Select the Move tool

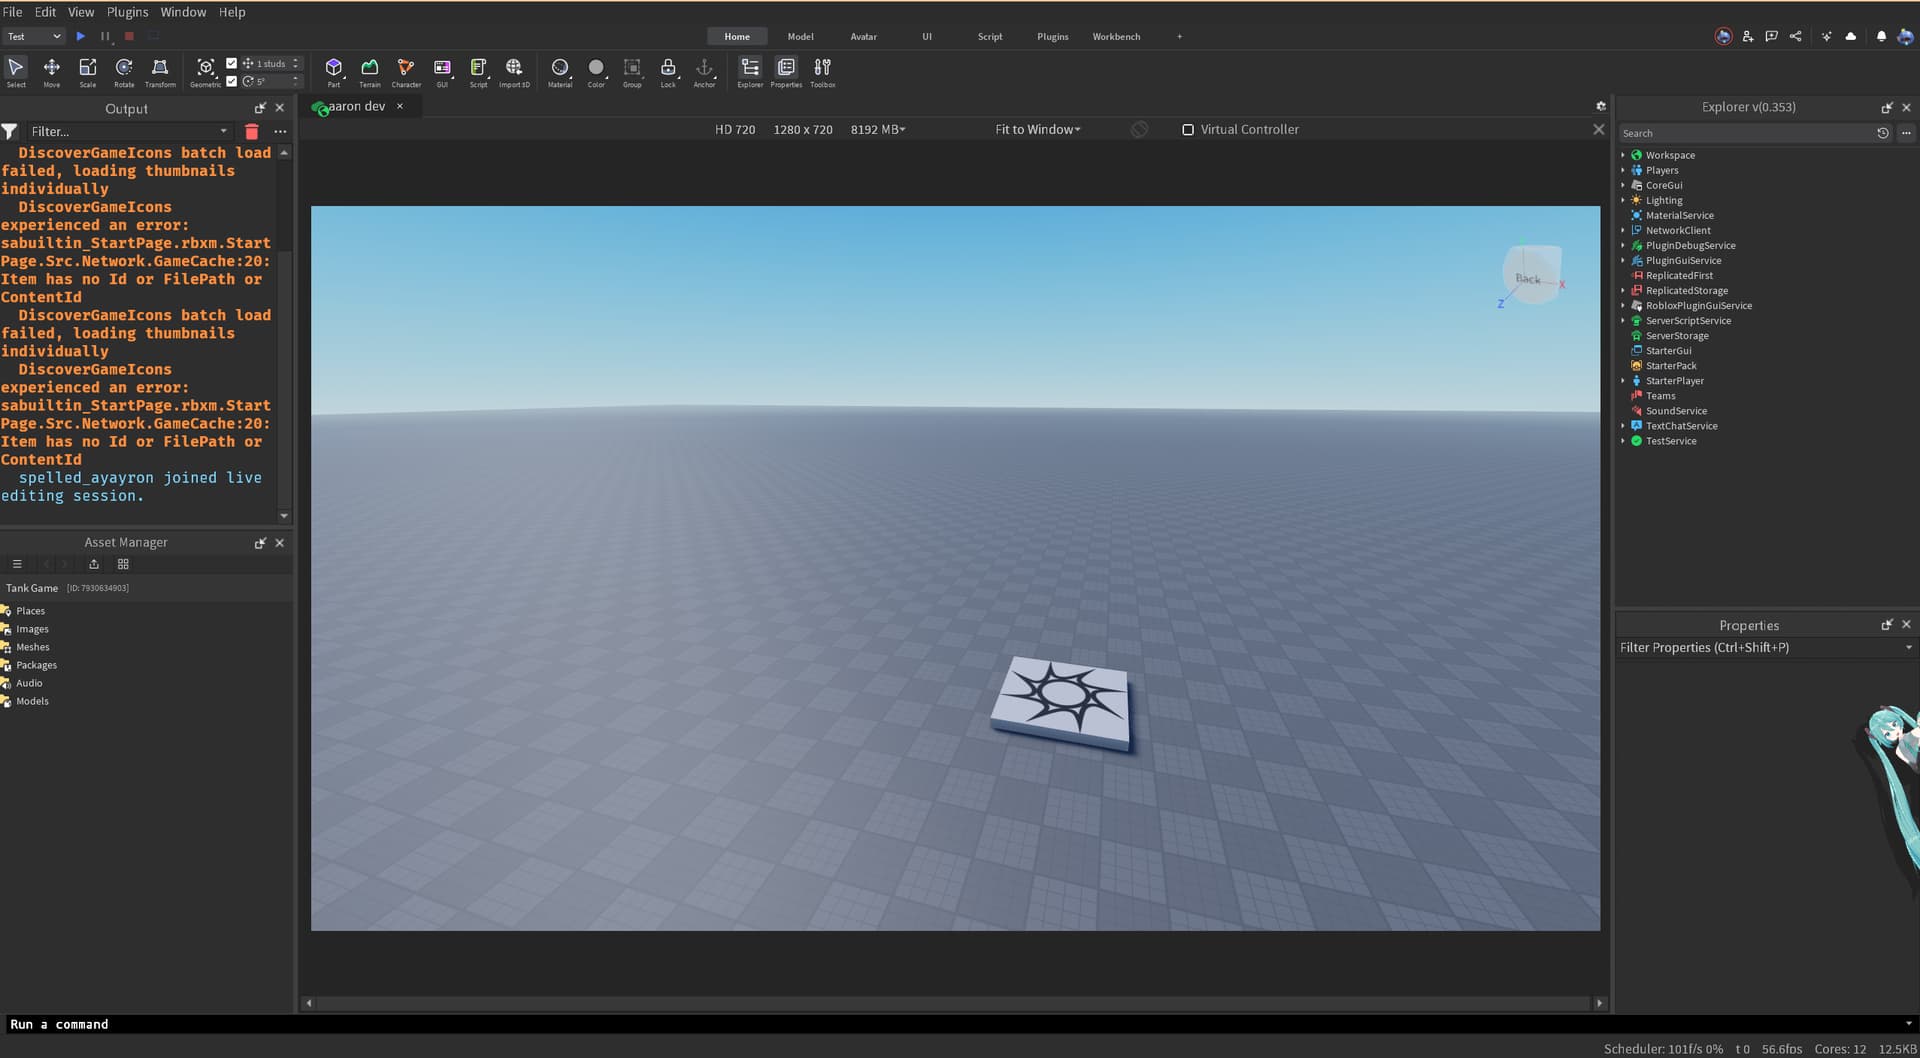pyautogui.click(x=51, y=70)
